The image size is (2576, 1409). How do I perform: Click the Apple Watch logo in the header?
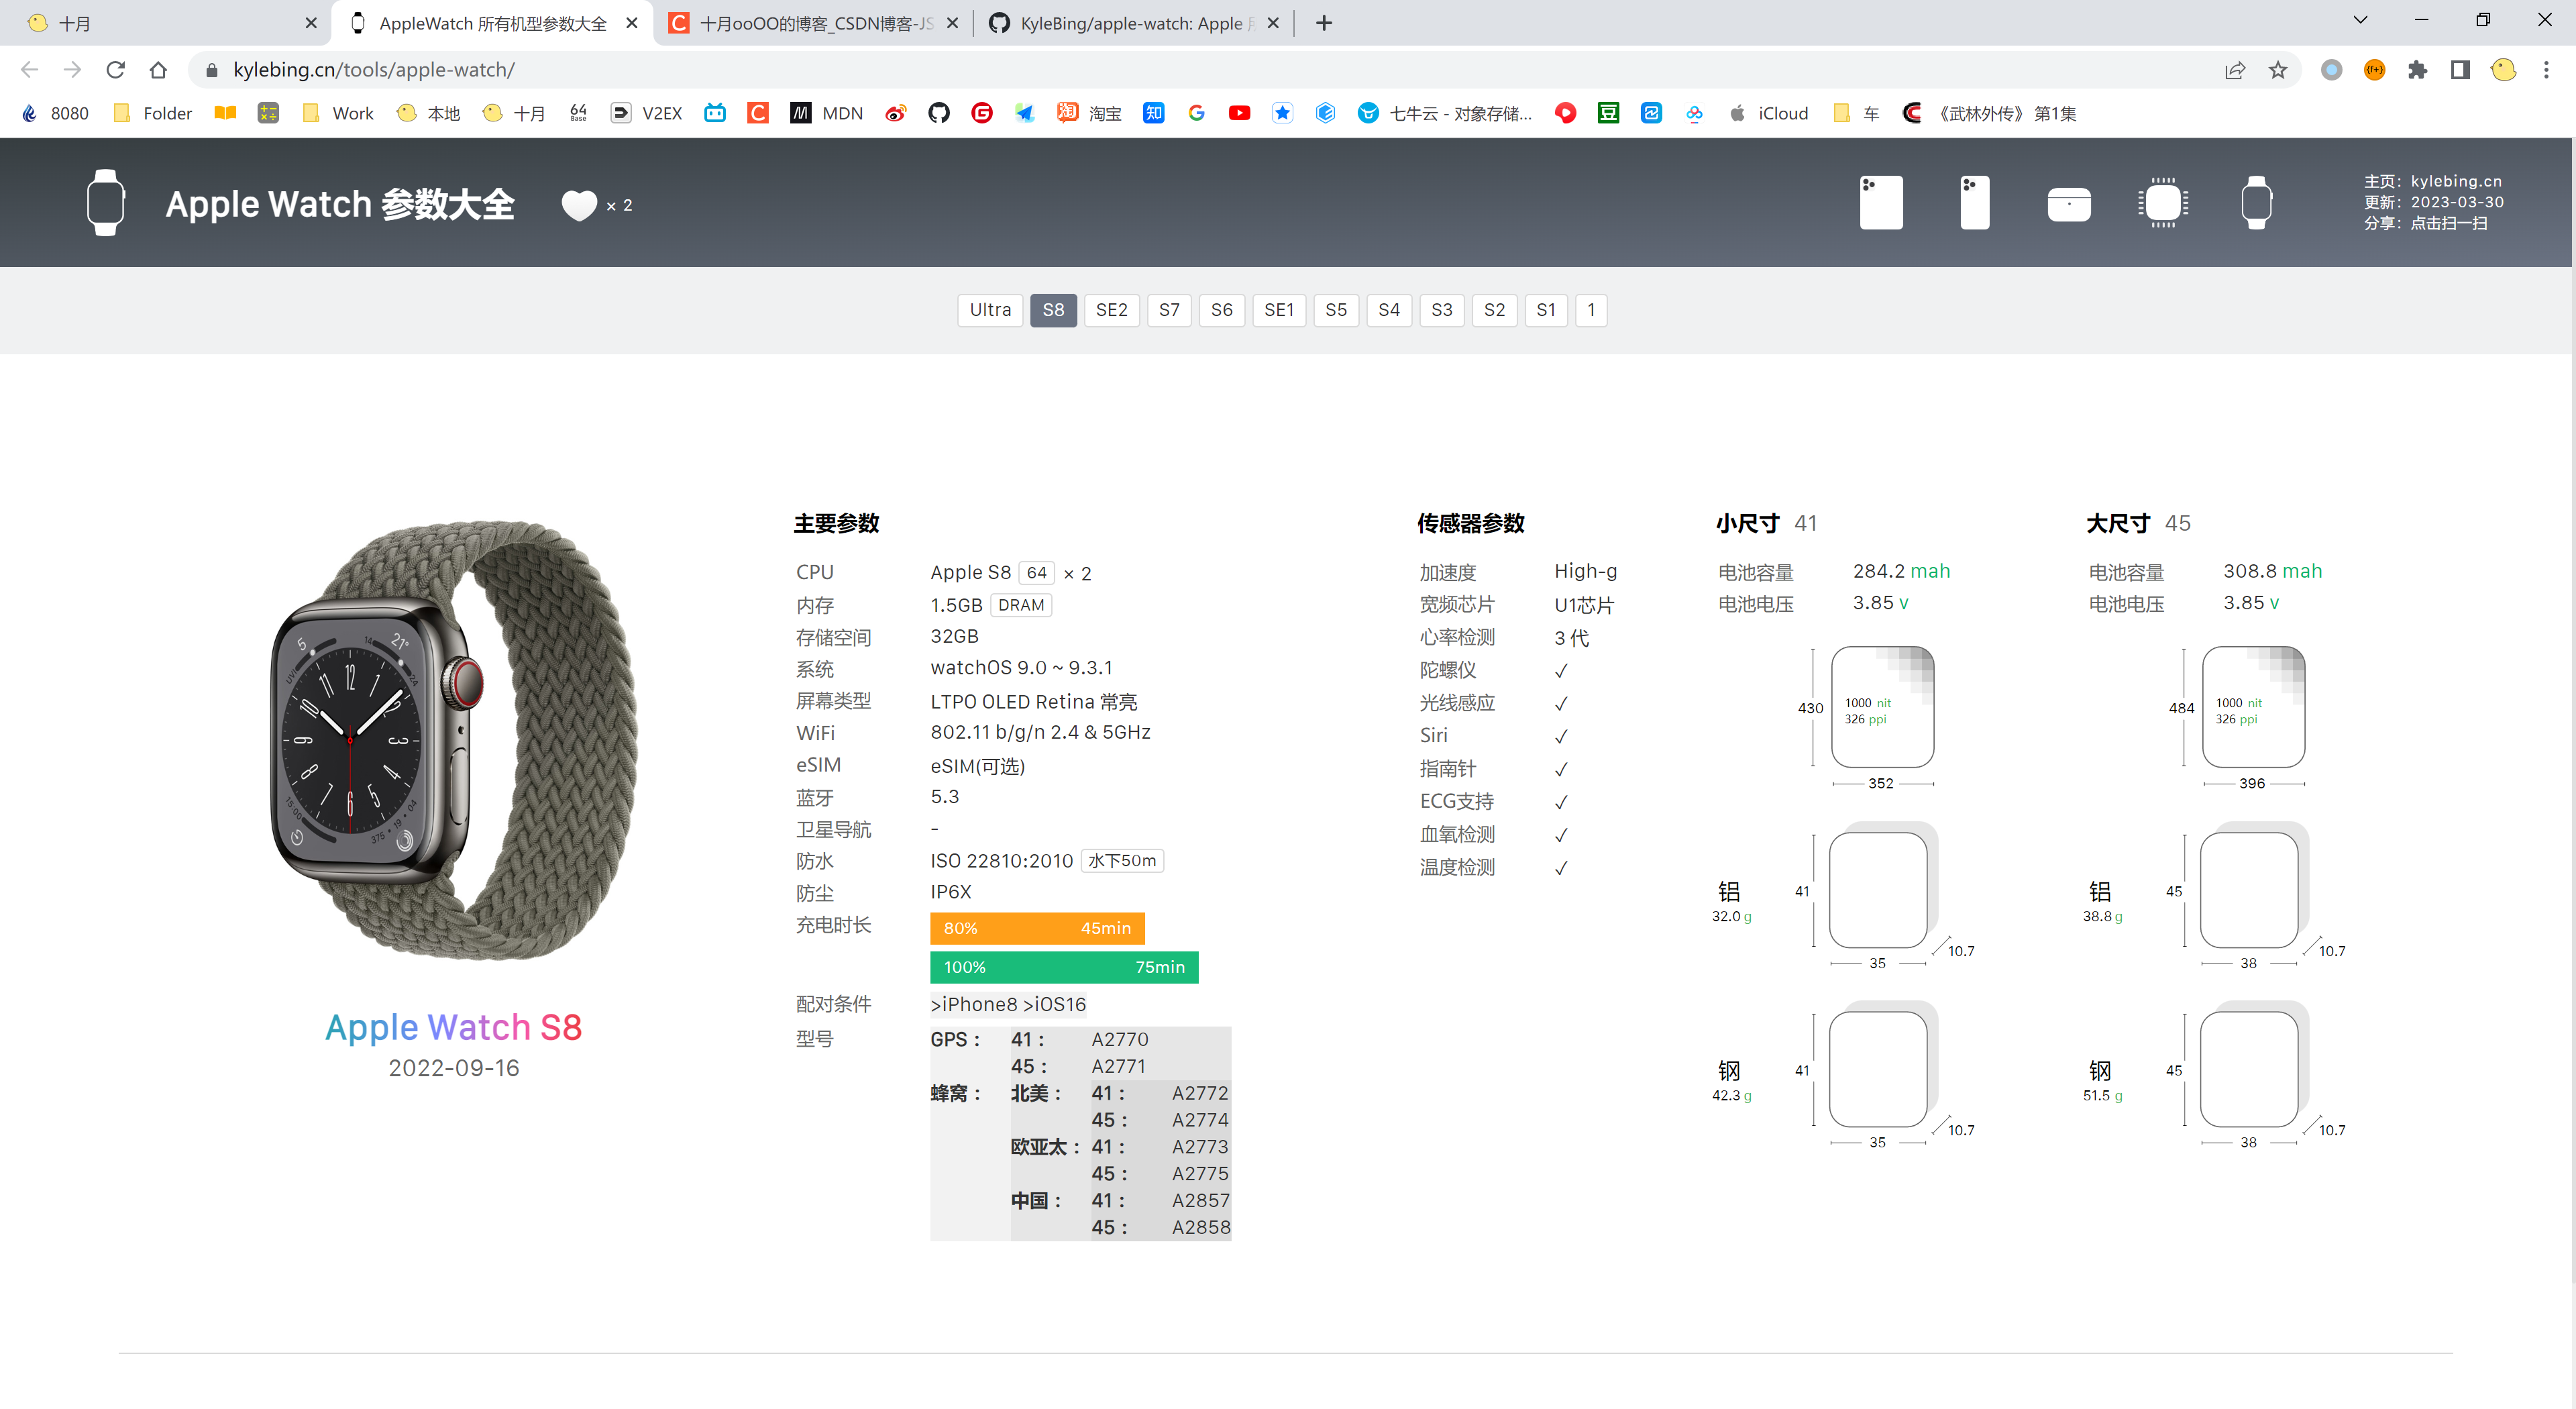click(x=106, y=202)
